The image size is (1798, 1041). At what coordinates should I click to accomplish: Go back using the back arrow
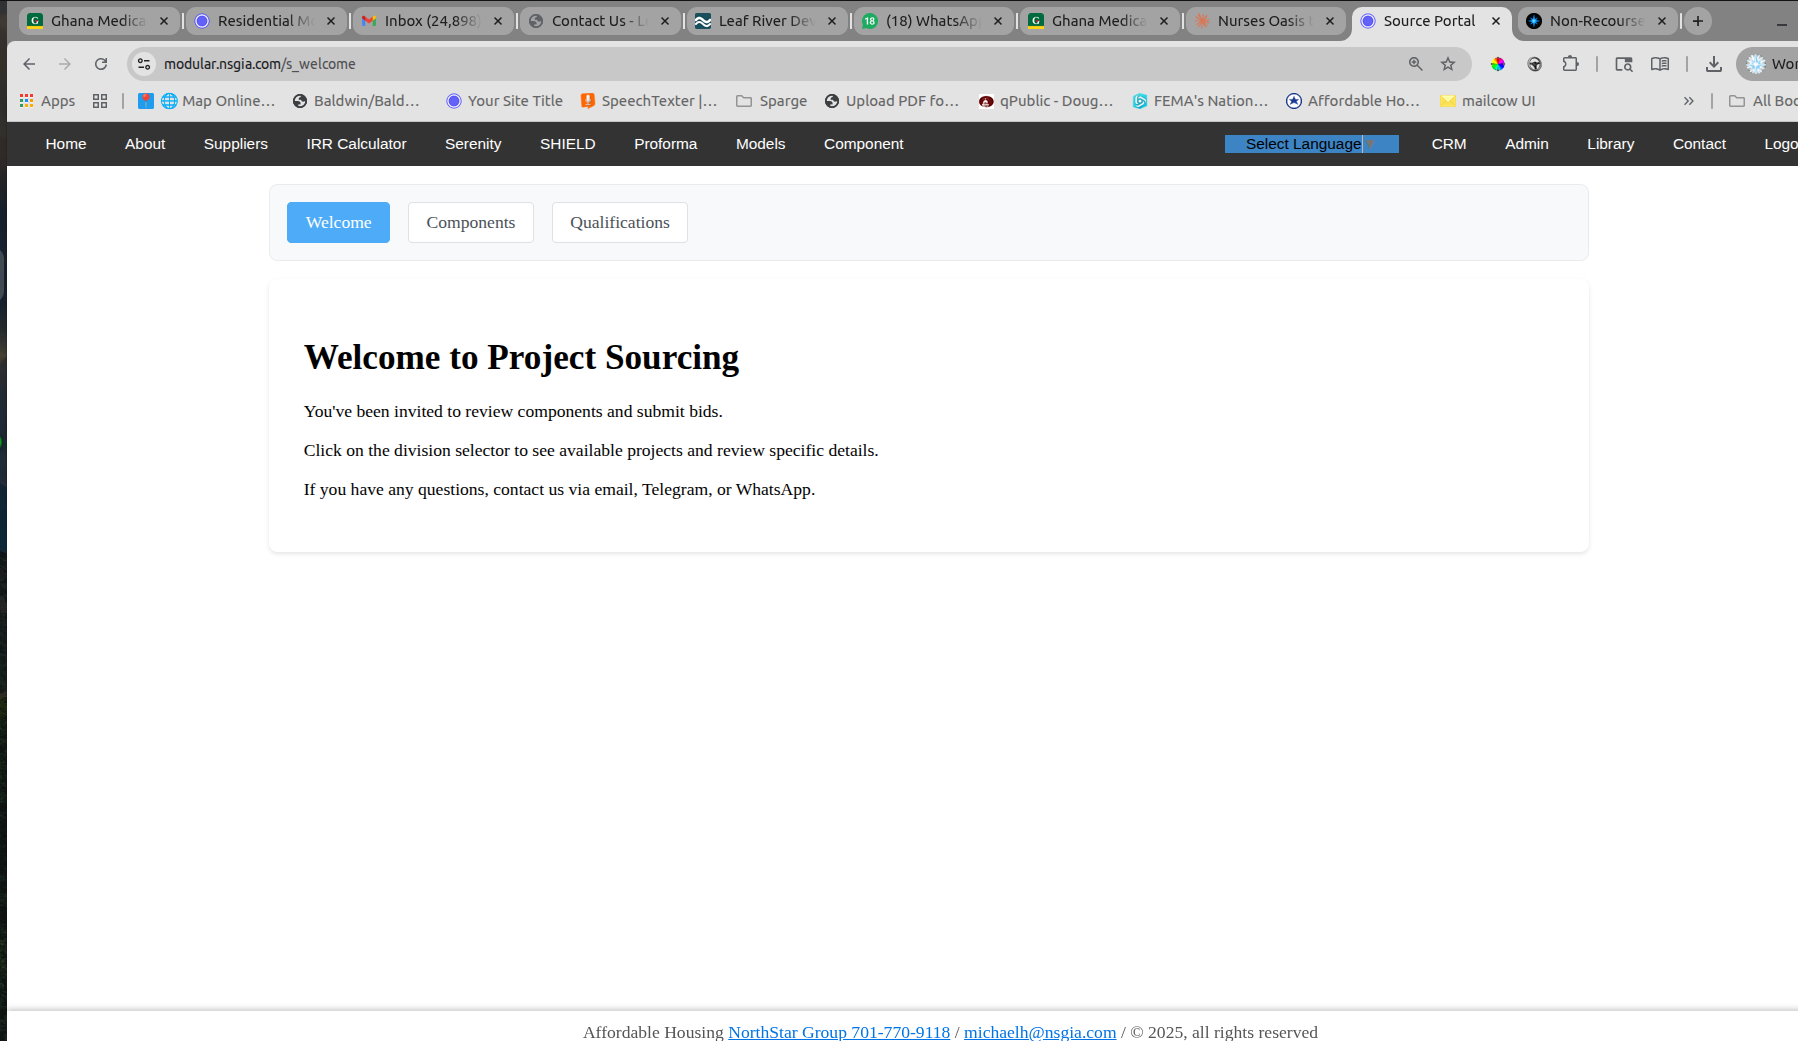(x=29, y=64)
